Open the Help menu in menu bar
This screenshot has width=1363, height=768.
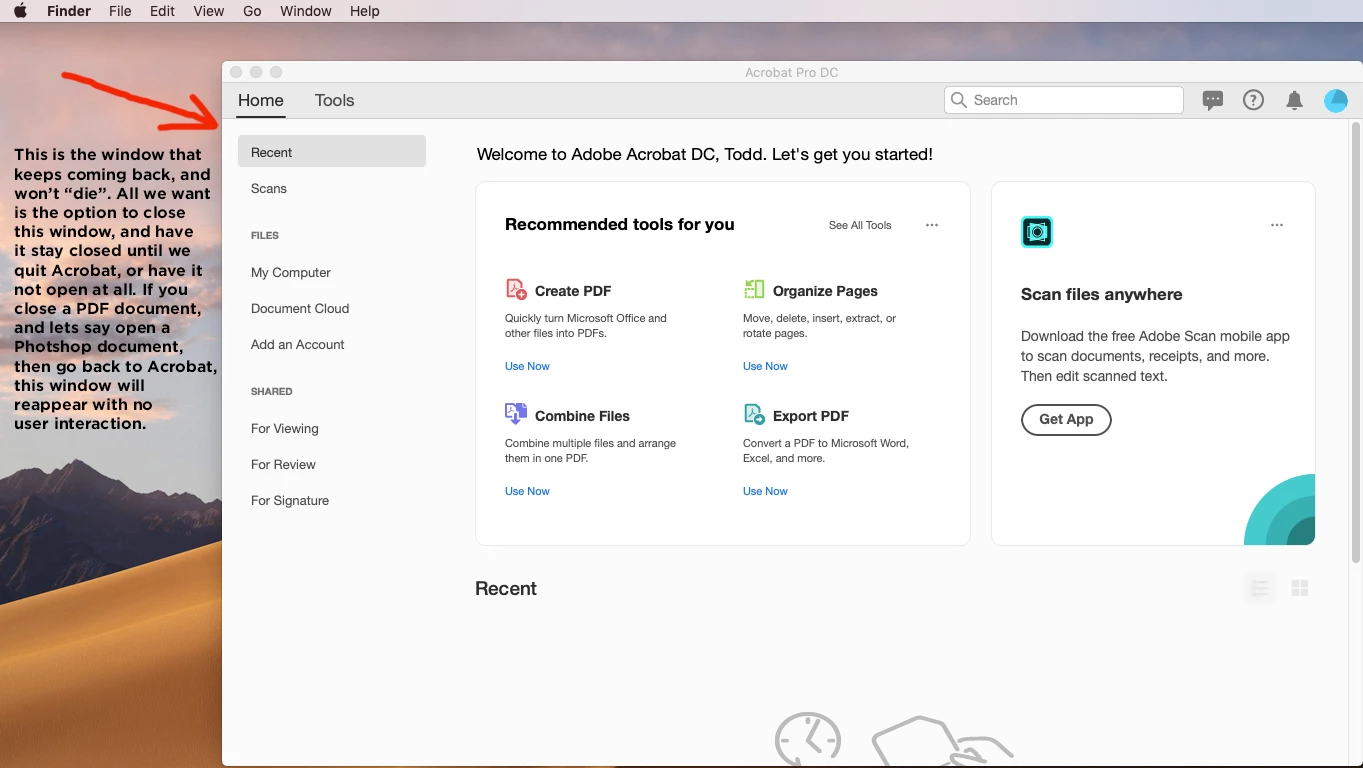[365, 11]
